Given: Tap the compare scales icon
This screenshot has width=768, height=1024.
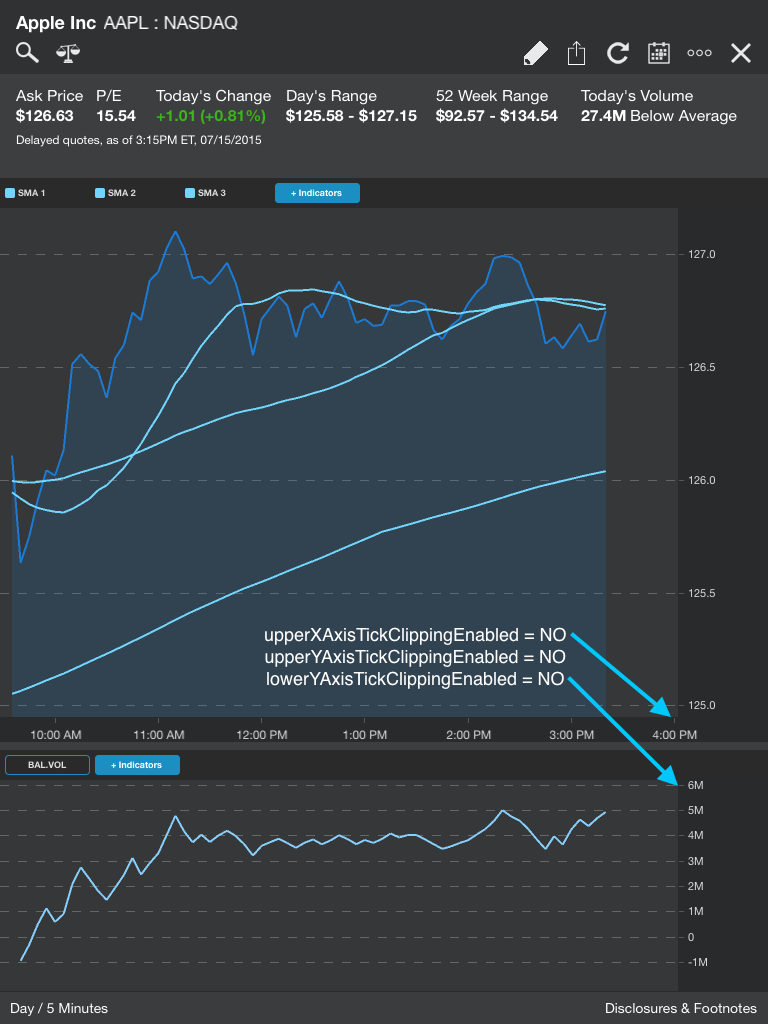Looking at the screenshot, I should (x=68, y=53).
